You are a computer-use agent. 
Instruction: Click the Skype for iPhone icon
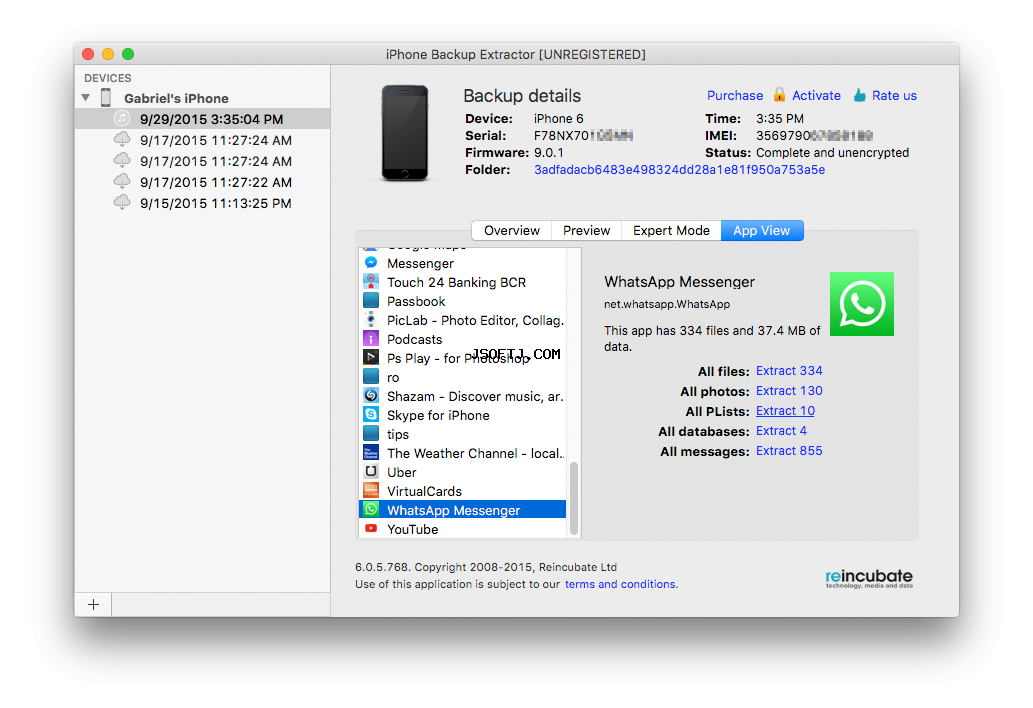[x=371, y=415]
